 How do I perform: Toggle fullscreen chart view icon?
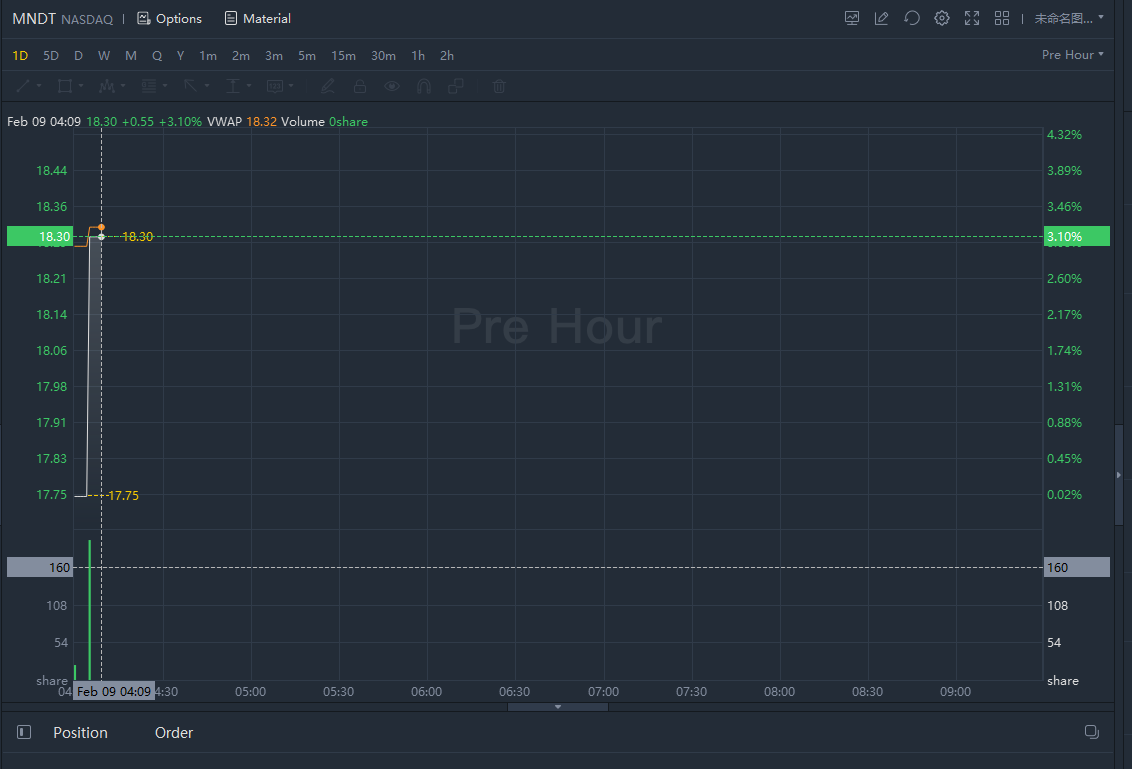tap(972, 19)
